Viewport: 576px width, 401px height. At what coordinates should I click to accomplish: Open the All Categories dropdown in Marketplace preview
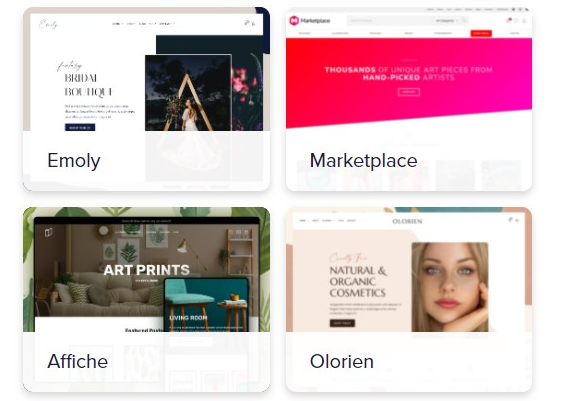pos(447,21)
